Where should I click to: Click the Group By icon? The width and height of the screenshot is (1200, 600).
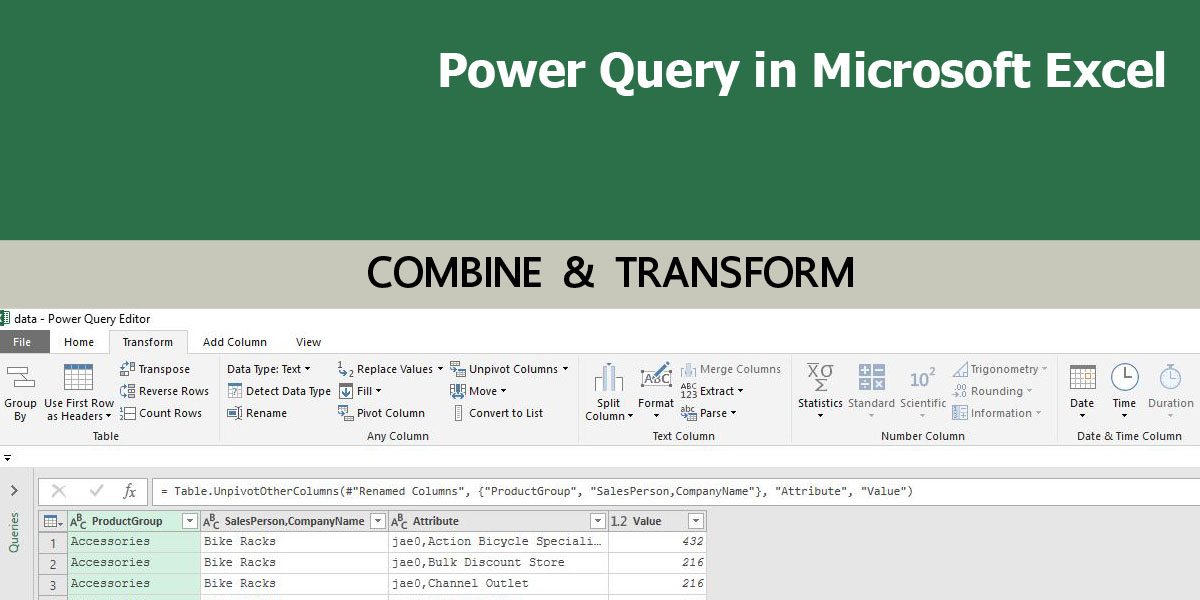20,377
